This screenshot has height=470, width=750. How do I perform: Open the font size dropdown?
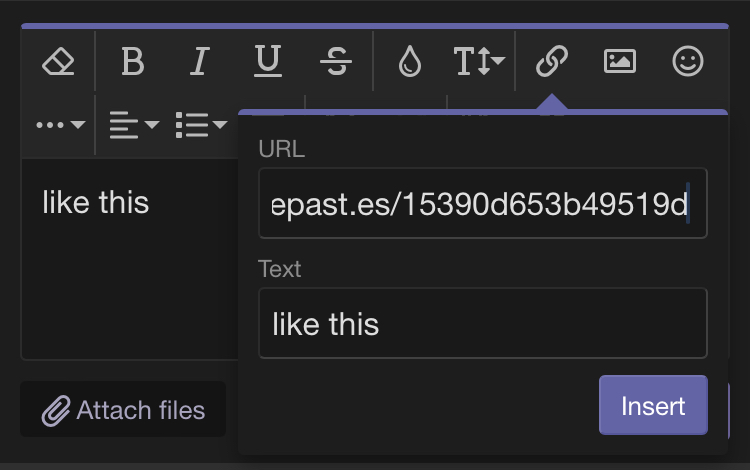(479, 61)
